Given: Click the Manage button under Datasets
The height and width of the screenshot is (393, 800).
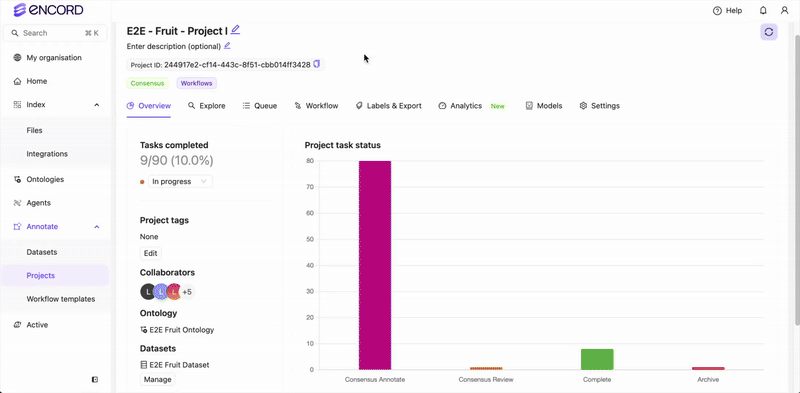Looking at the screenshot, I should click(x=158, y=379).
